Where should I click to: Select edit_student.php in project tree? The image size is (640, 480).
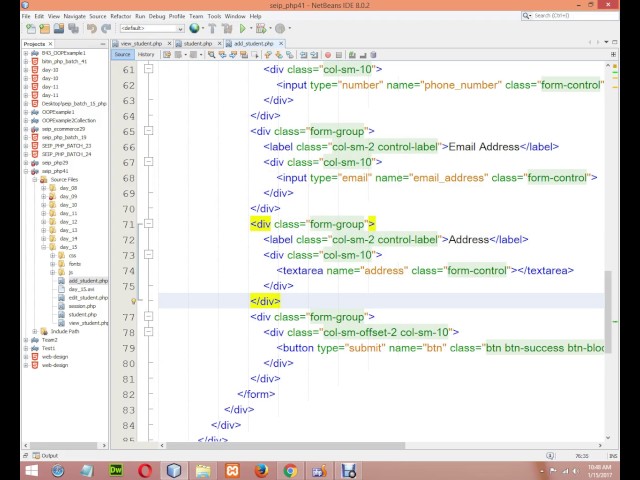pos(88,298)
